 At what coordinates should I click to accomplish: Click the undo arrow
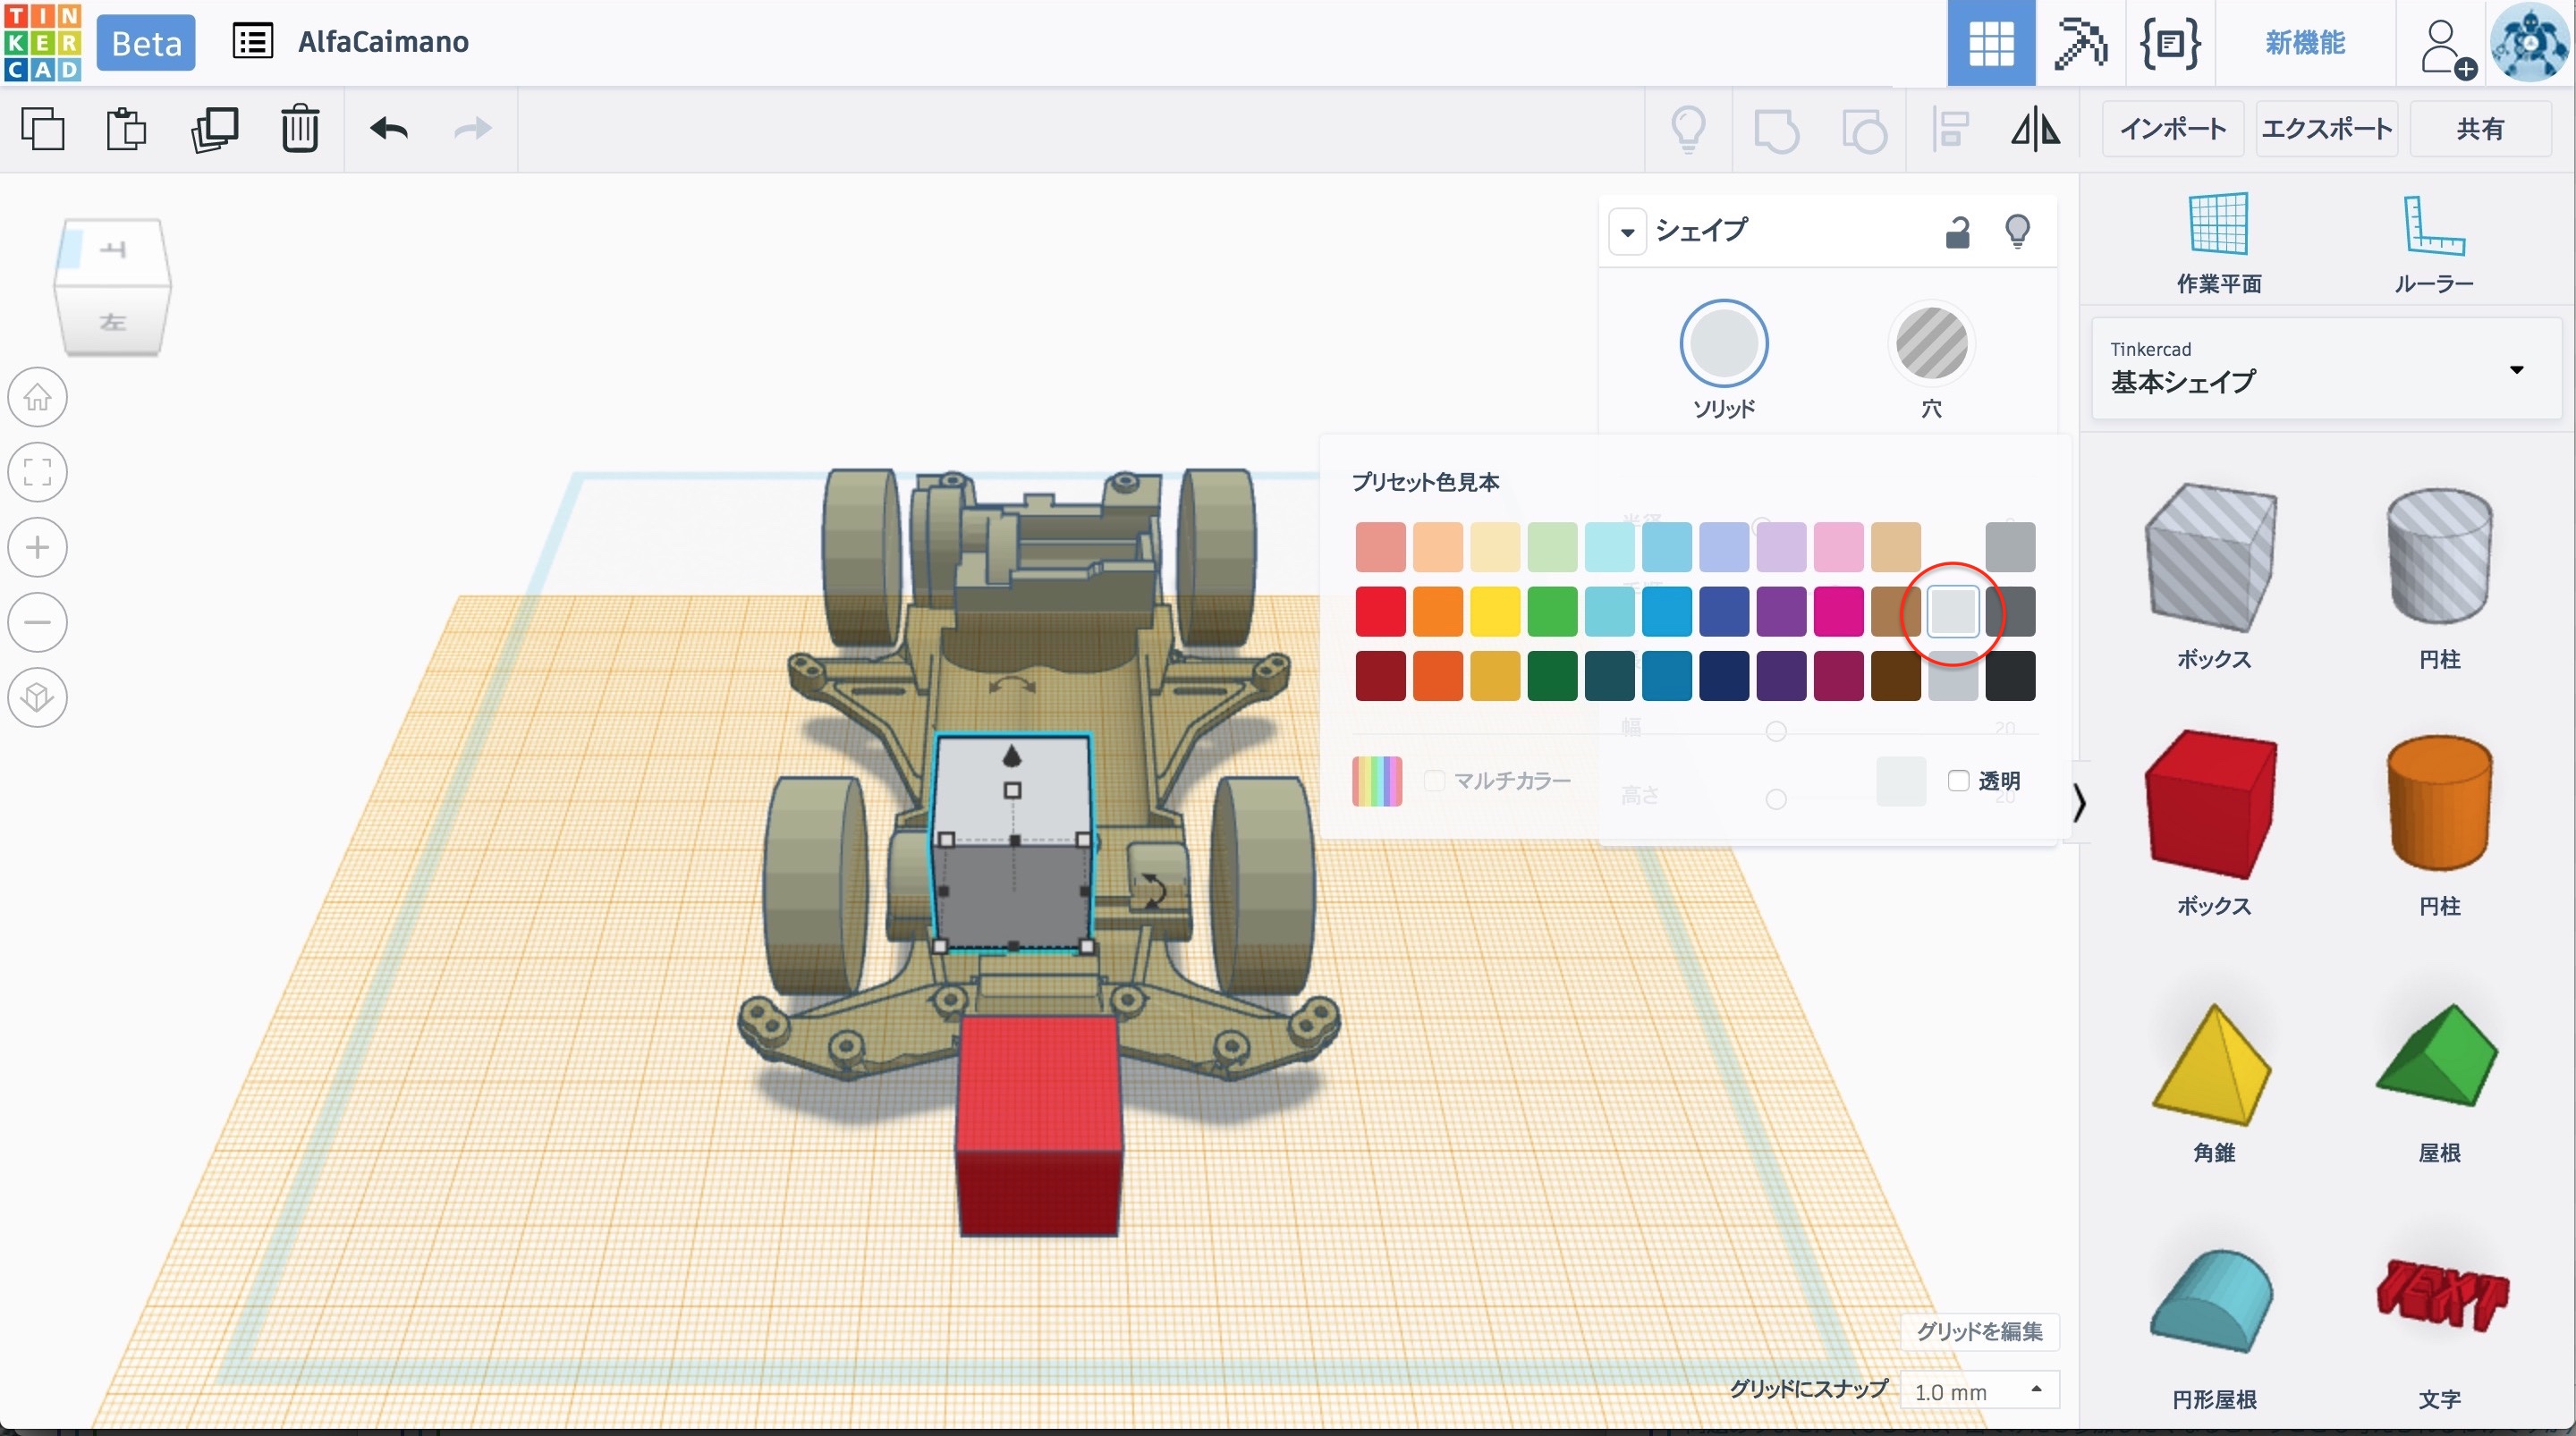pos(389,129)
